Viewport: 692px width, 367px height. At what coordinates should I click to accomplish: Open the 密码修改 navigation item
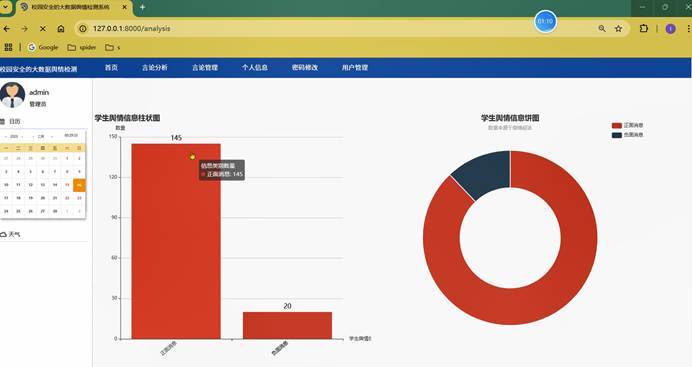[305, 67]
